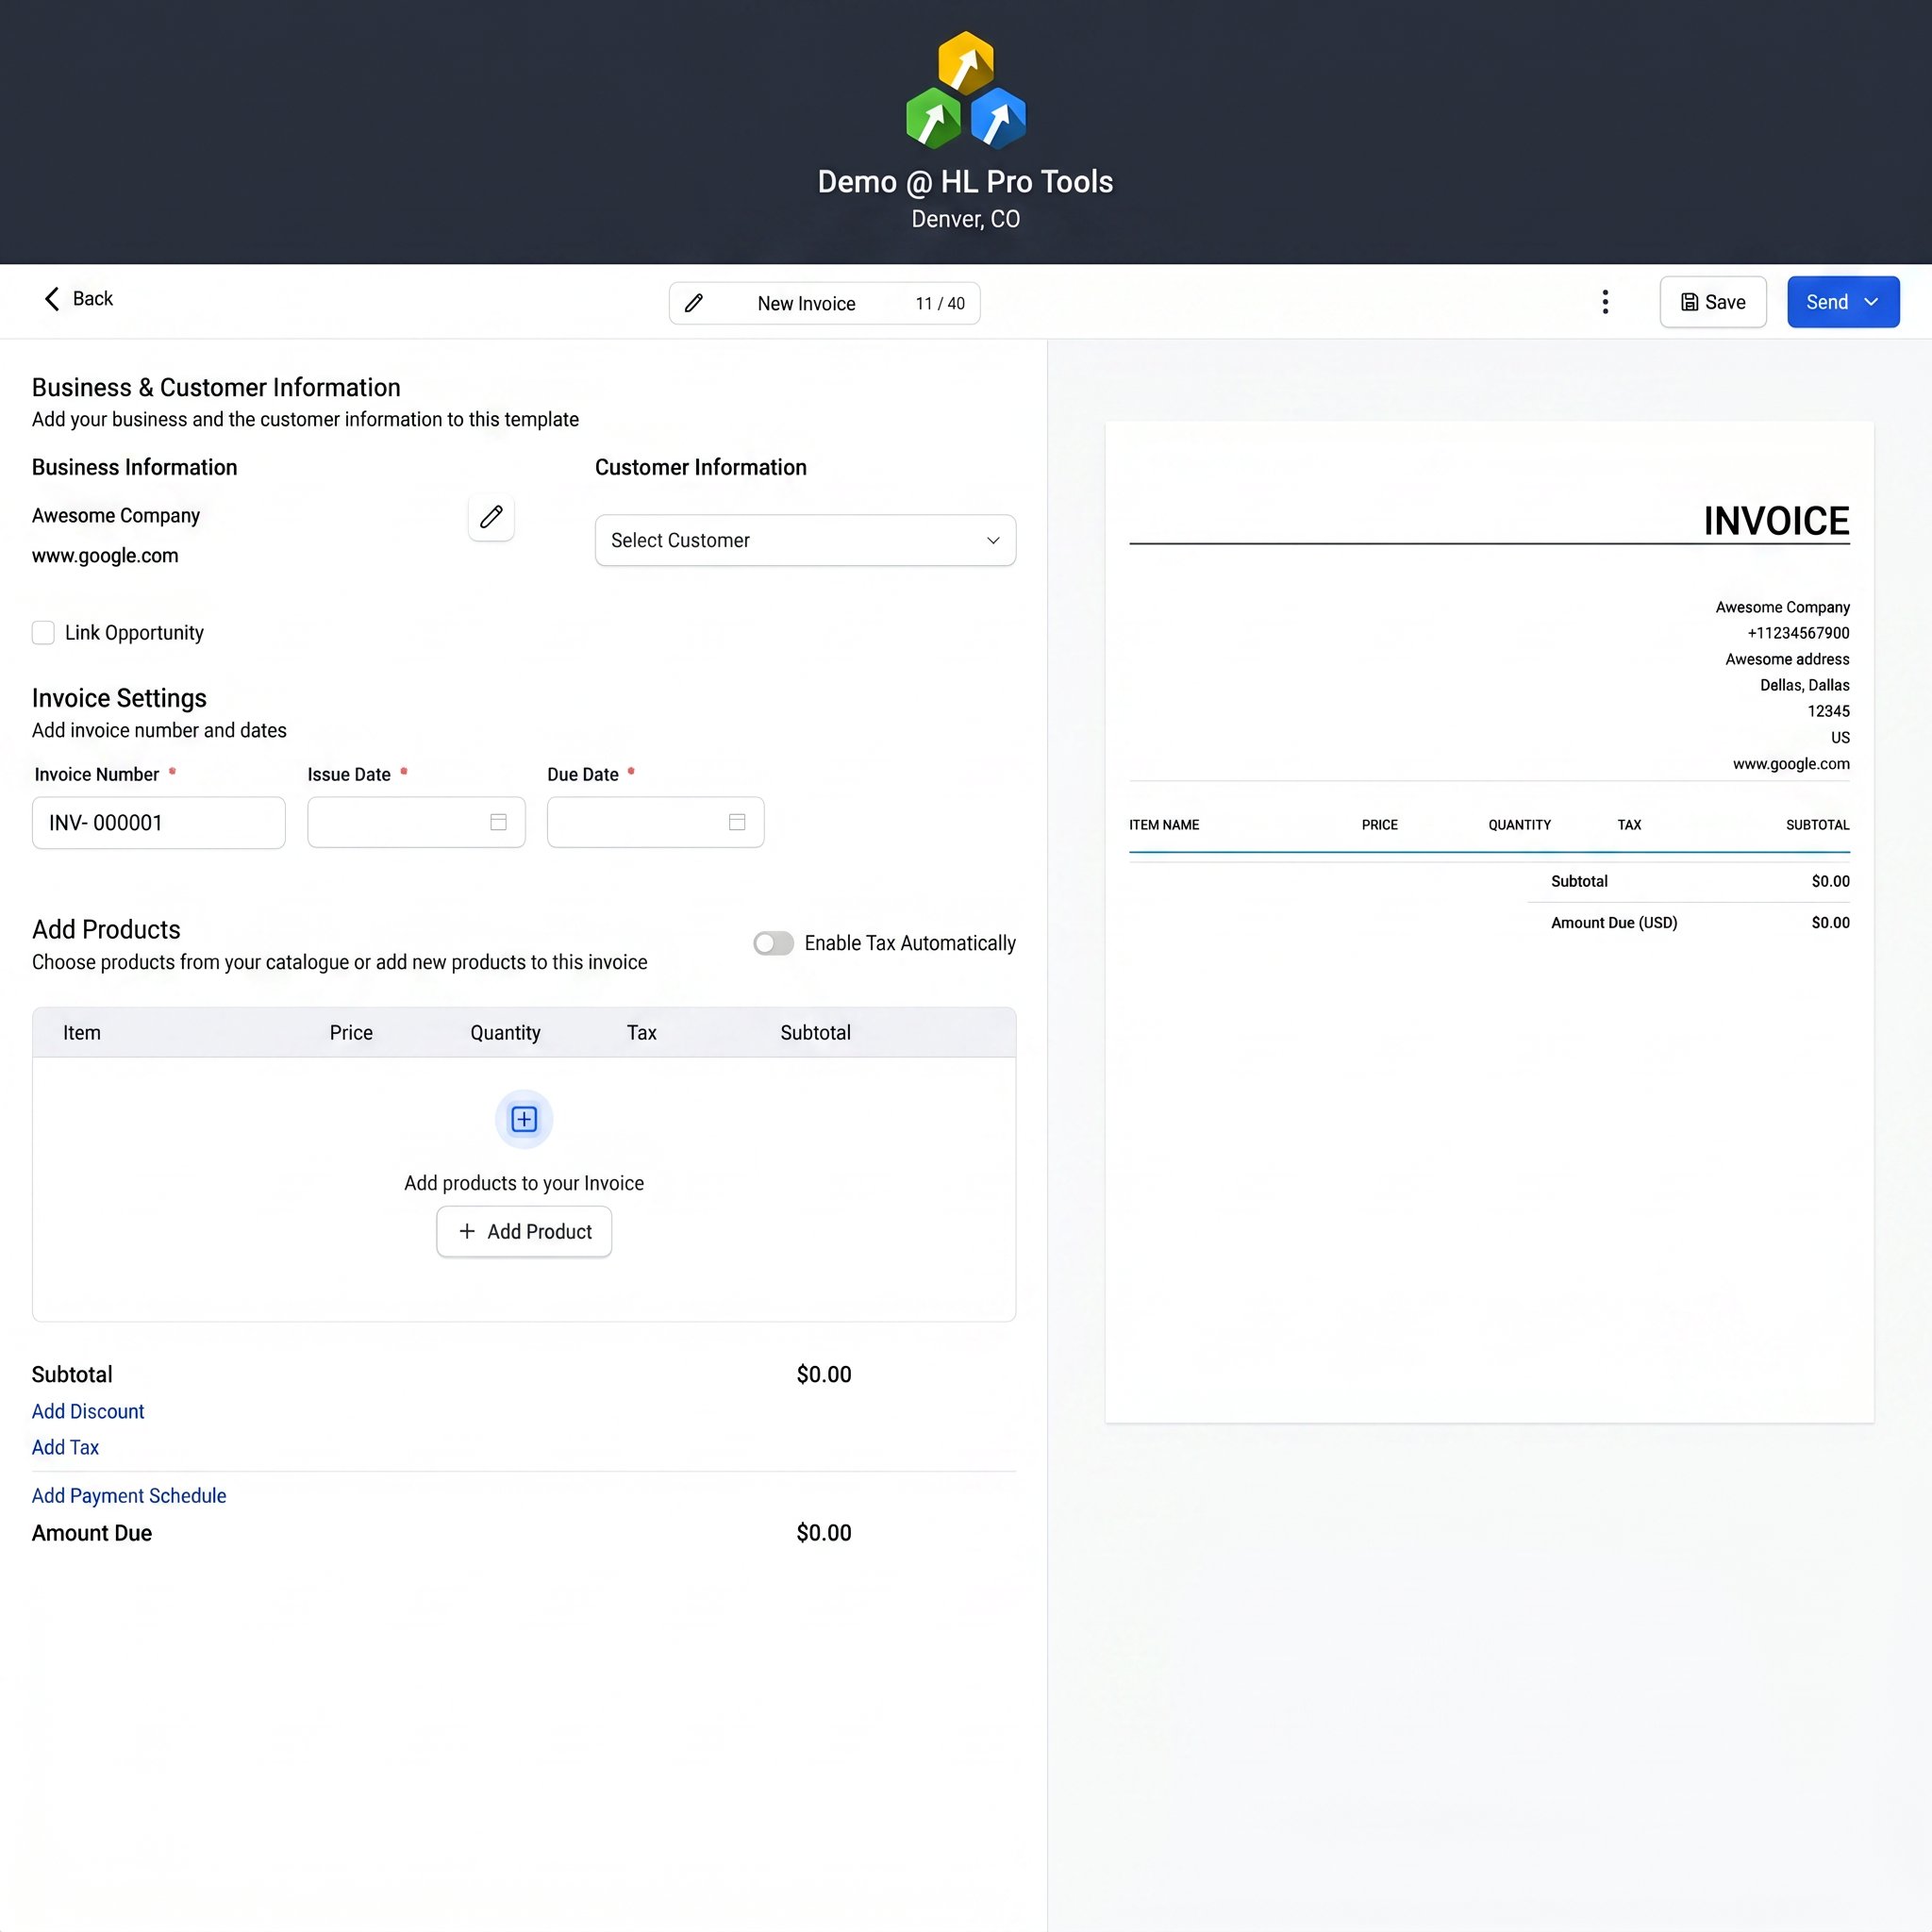1932x1932 pixels.
Task: Click Dellas, Dallas in invoice preview
Action: [x=1804, y=685]
